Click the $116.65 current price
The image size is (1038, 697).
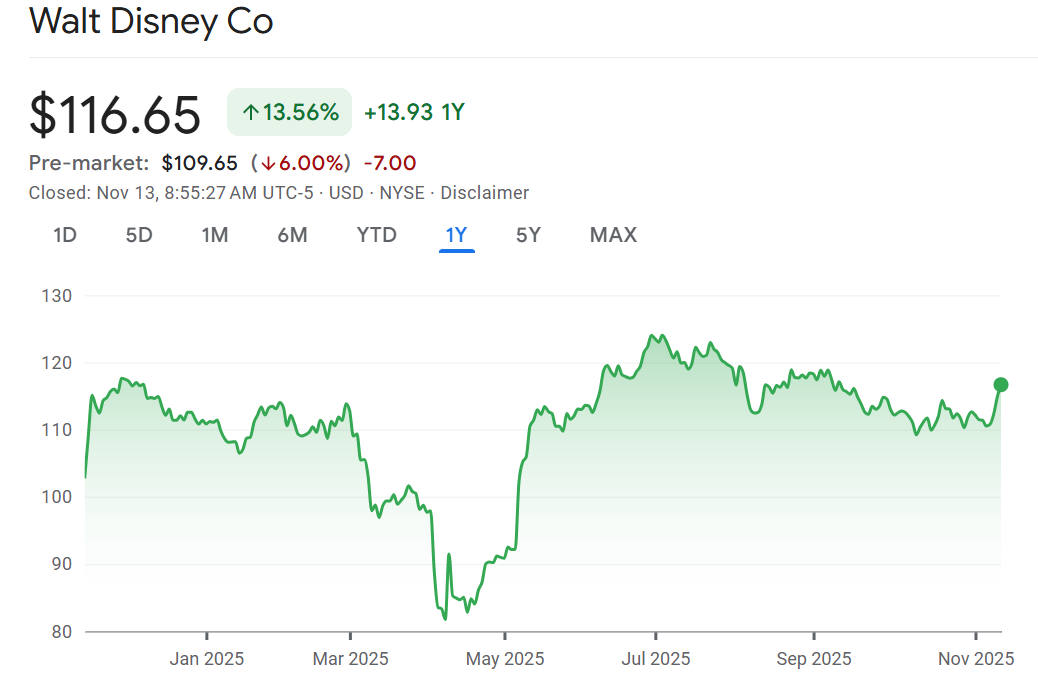tap(115, 114)
